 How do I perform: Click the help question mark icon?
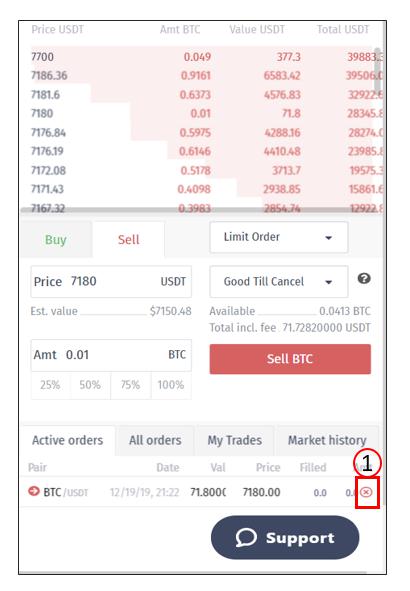[364, 279]
